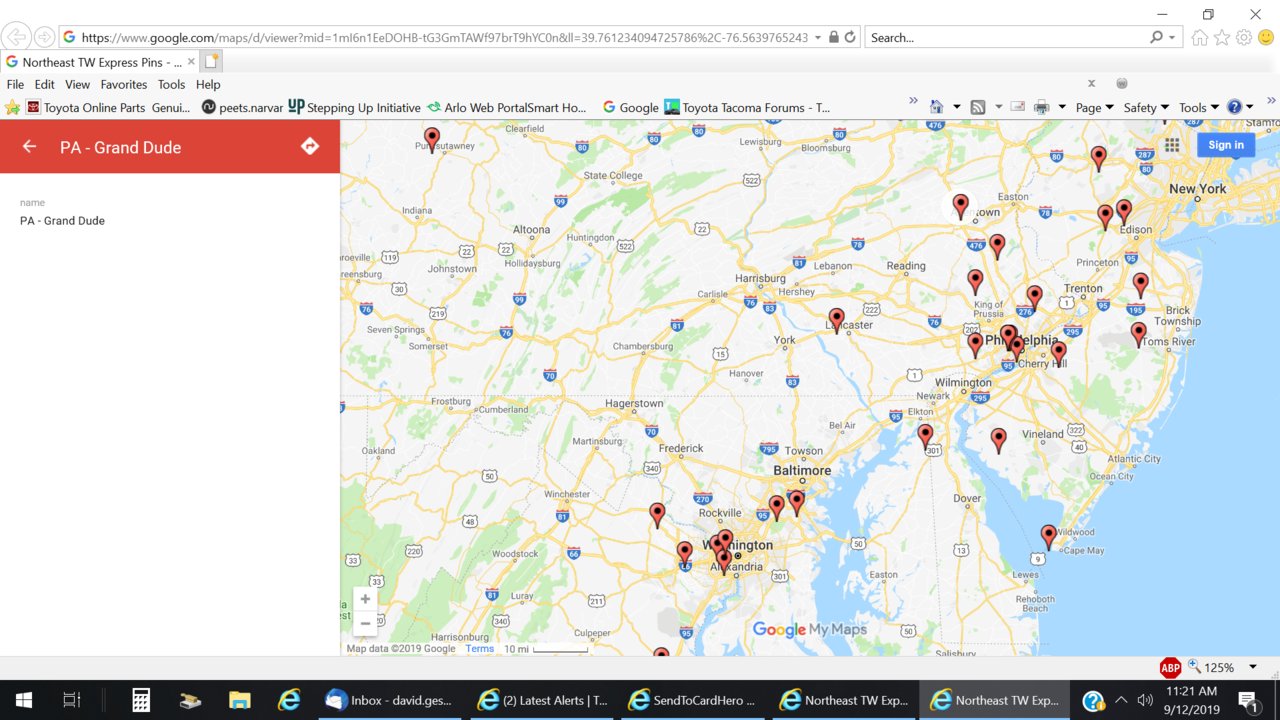Screen dimensions: 1280x720
Task: Open Calculator from the taskbar
Action: pos(140,700)
